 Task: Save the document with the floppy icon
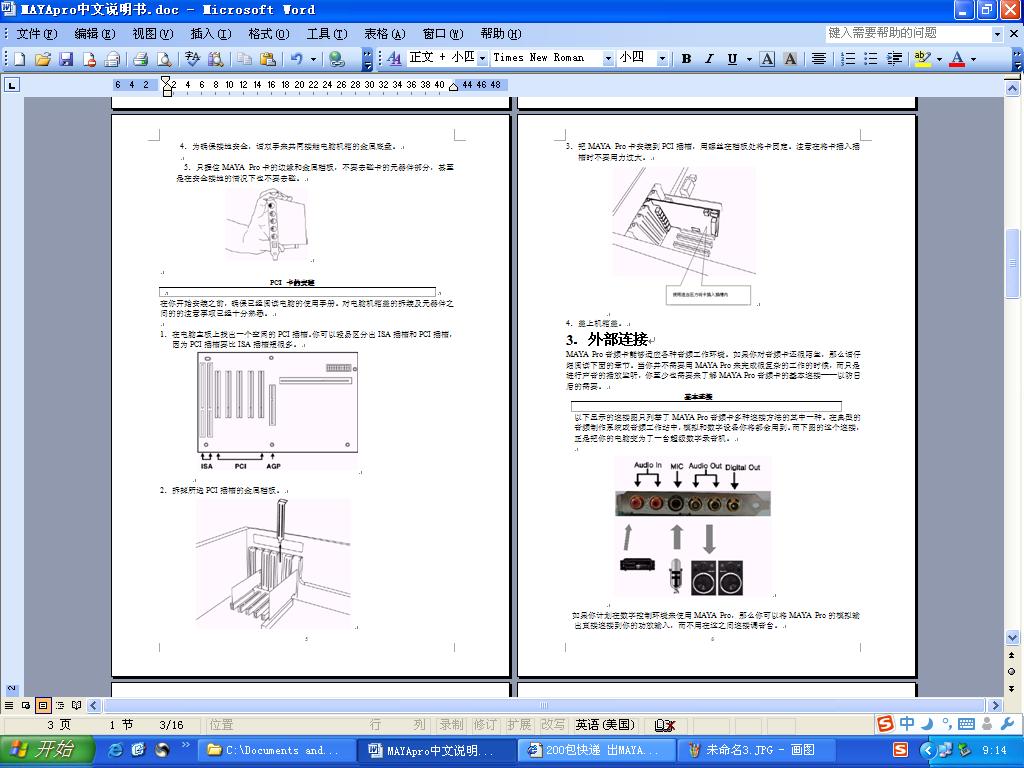[x=66, y=59]
